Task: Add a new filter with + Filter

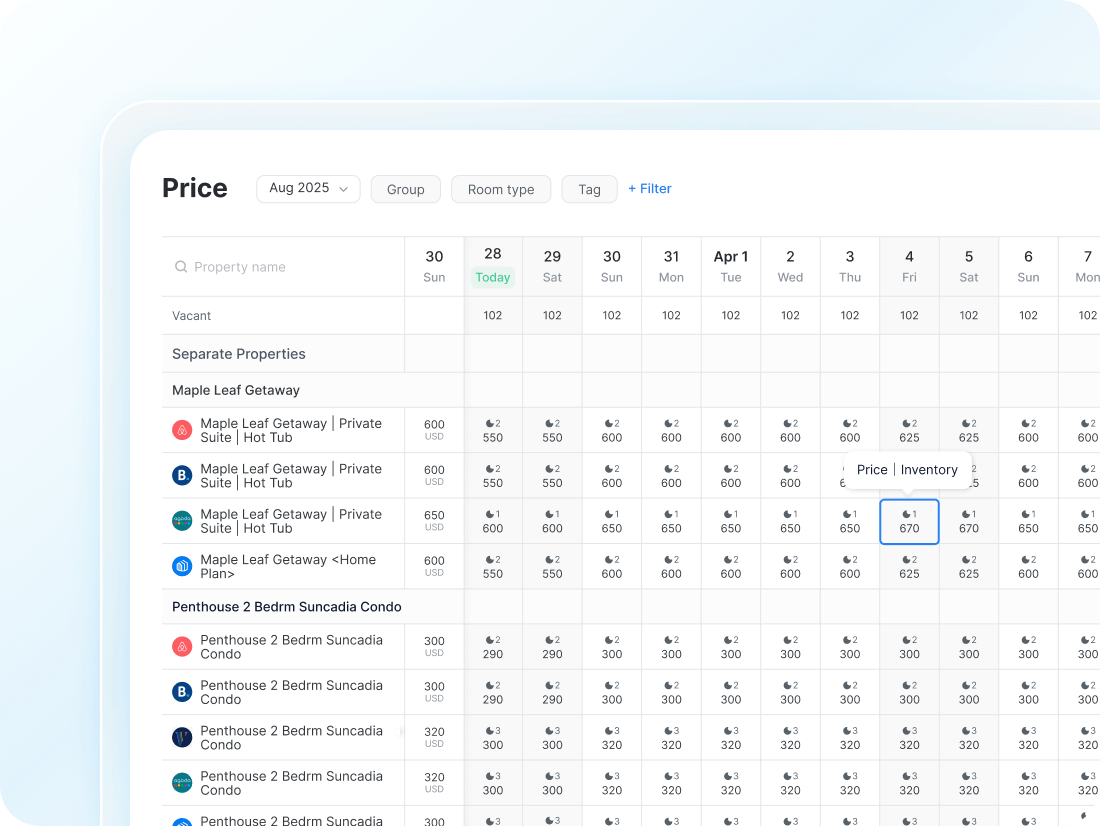Action: coord(649,188)
